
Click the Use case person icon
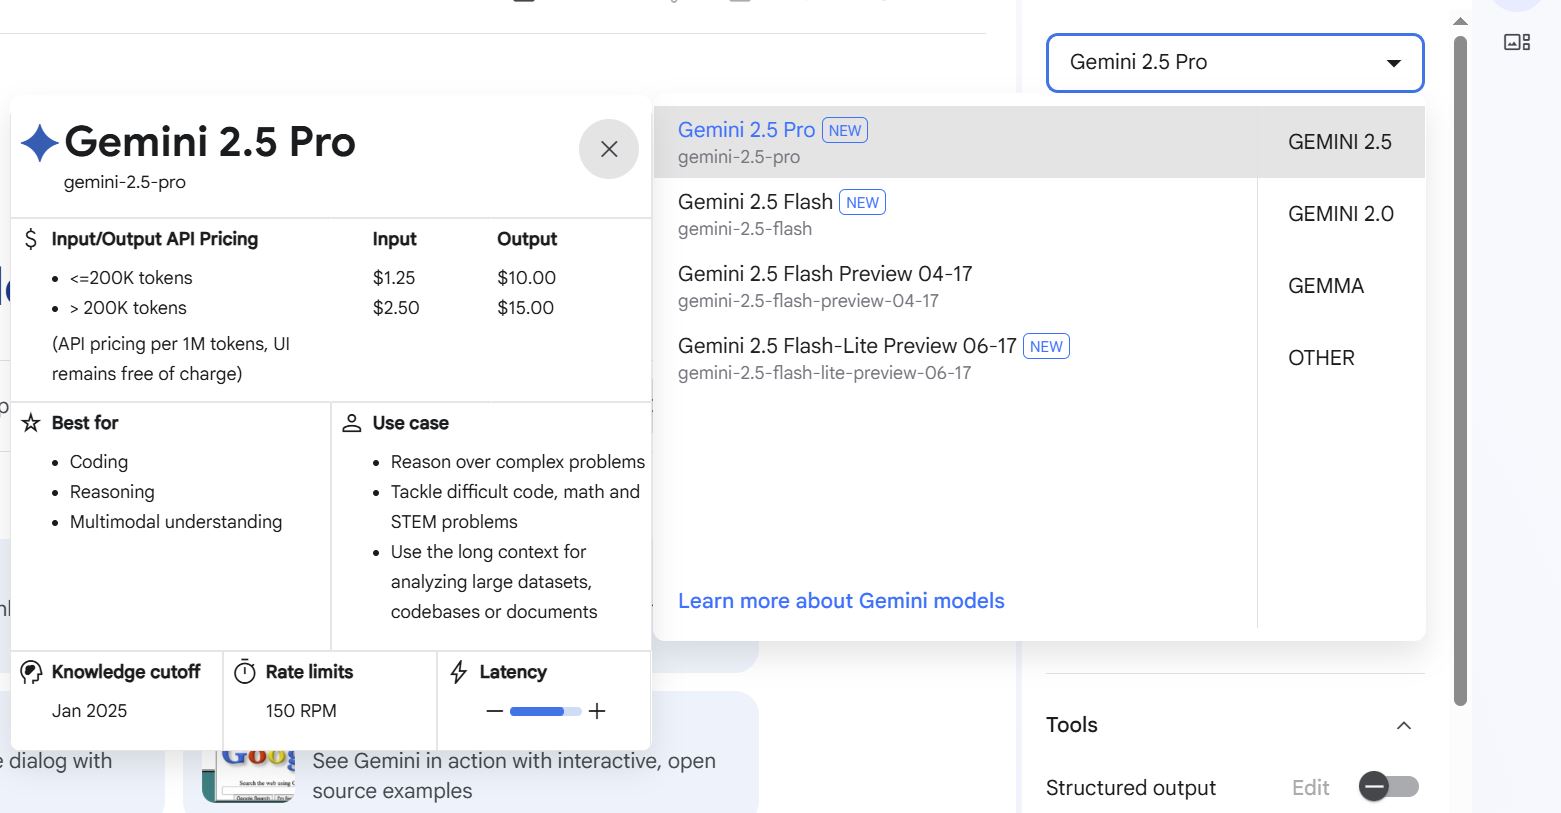(x=352, y=423)
